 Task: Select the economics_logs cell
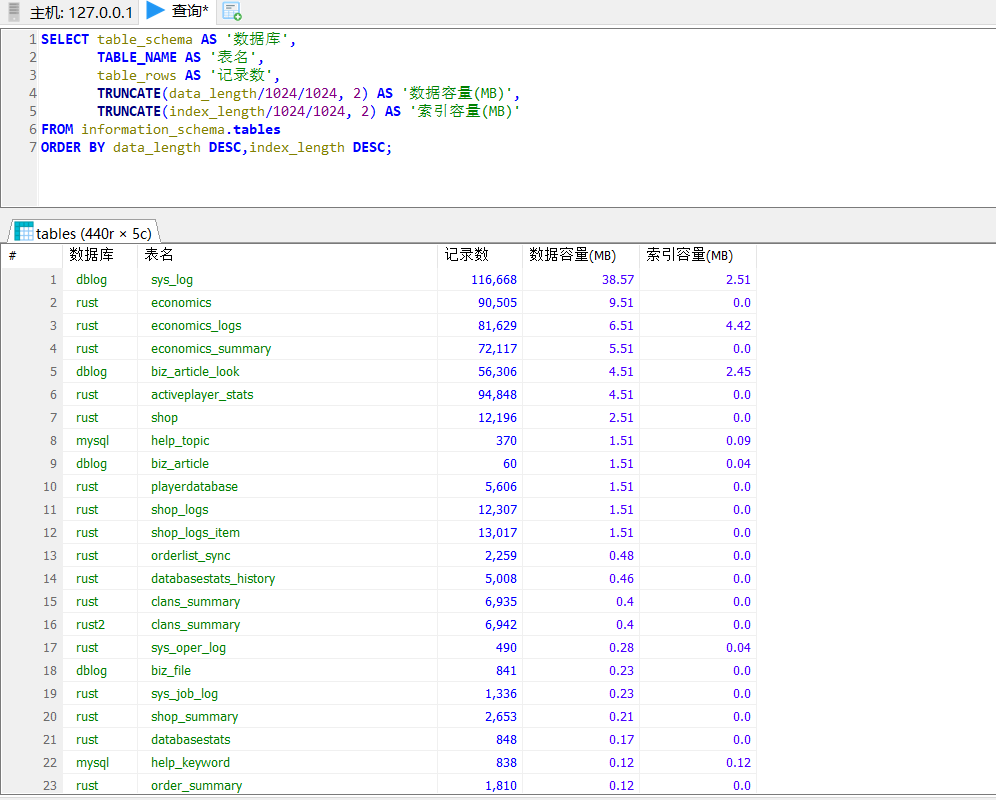point(287,325)
